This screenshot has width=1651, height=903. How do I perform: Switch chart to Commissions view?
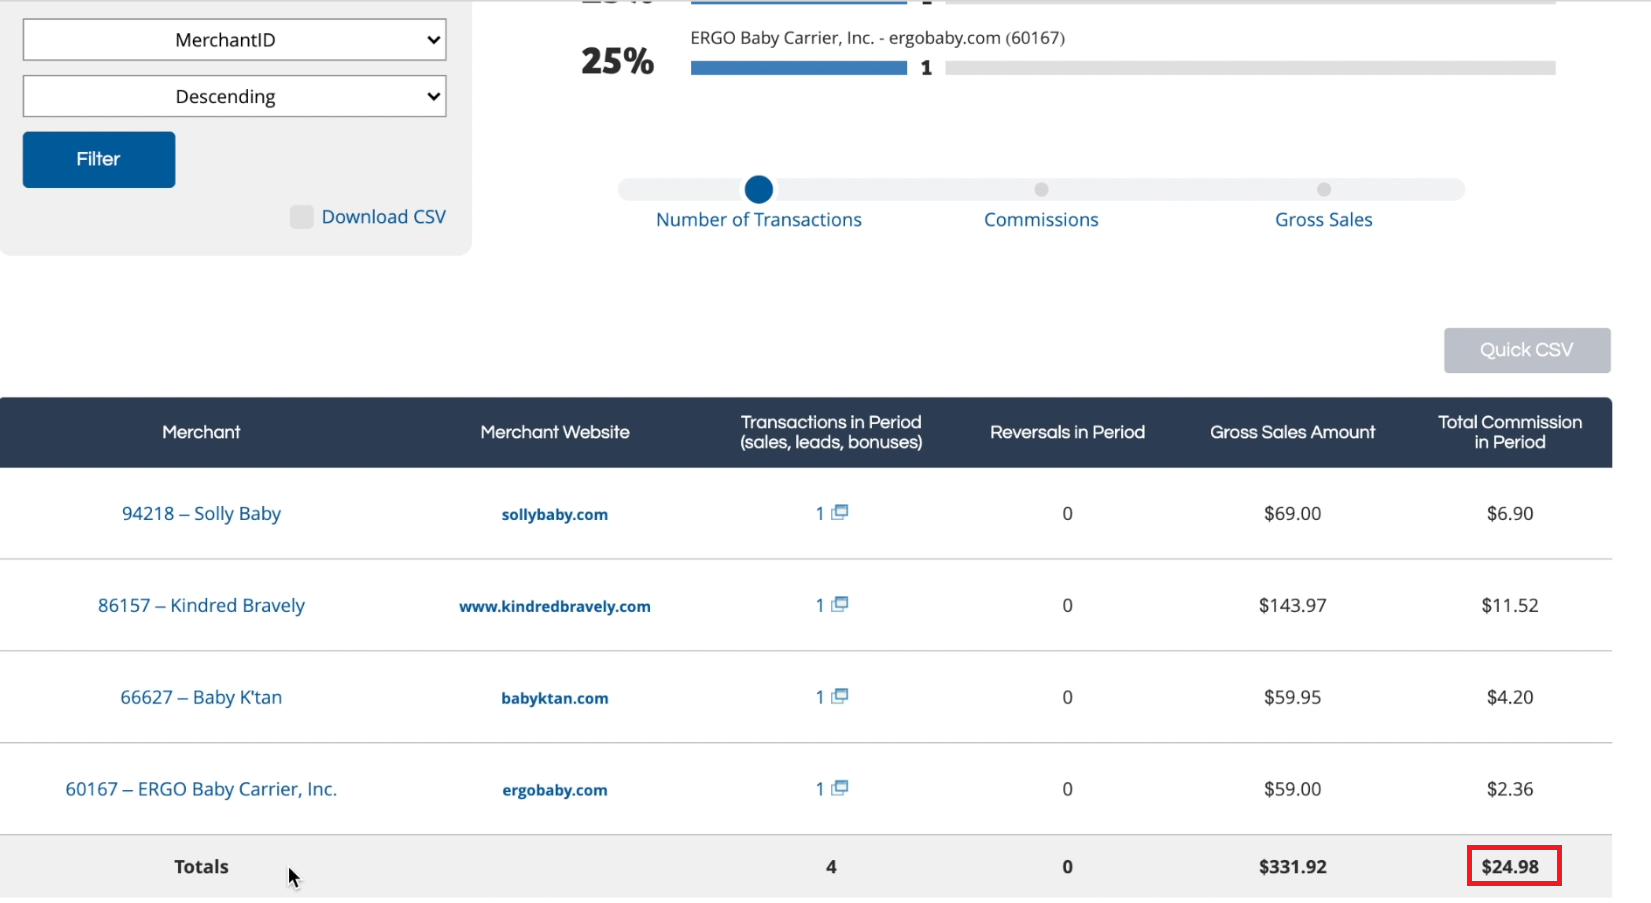point(1041,220)
